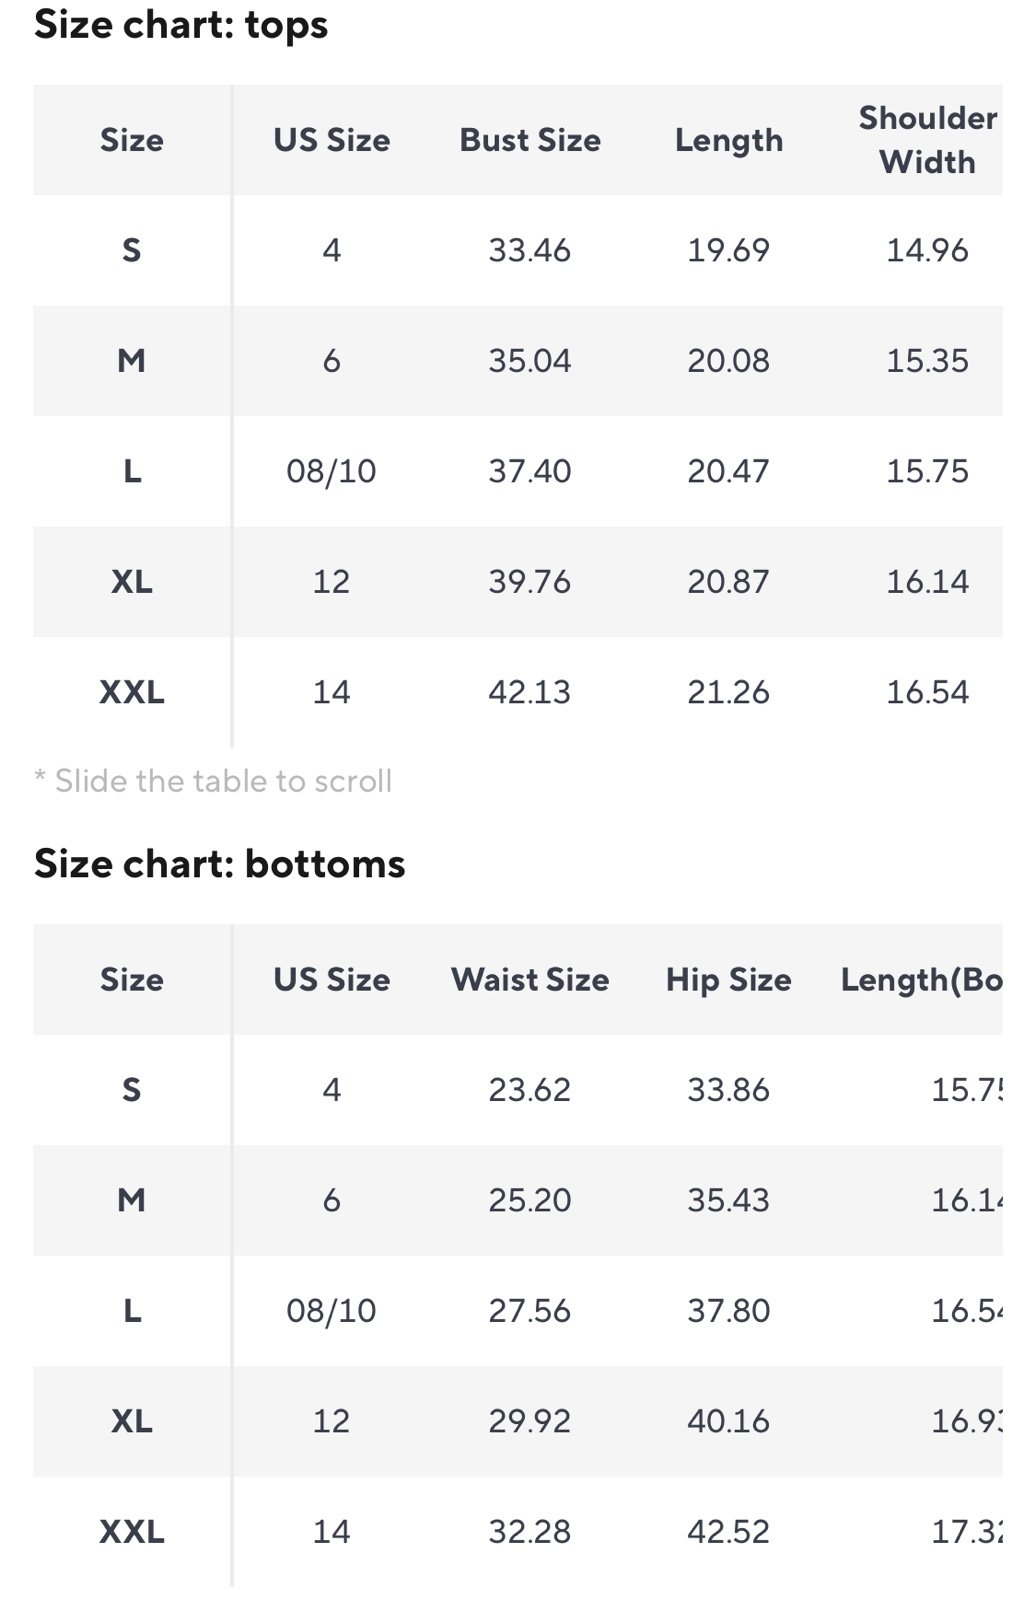Select US size 08/10 in tops chart
Image resolution: width=1036 pixels, height=1600 pixels.
[x=331, y=471]
